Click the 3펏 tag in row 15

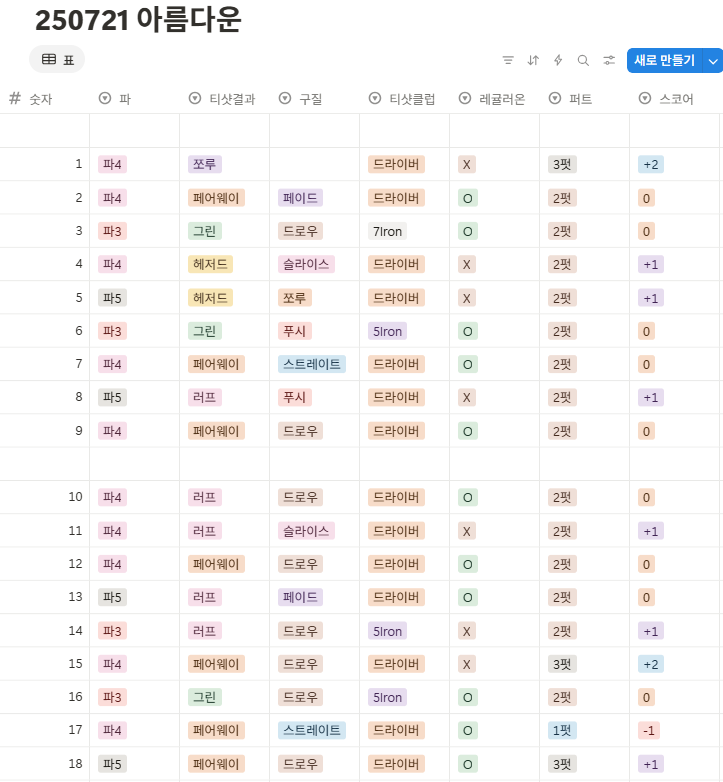[x=562, y=663]
